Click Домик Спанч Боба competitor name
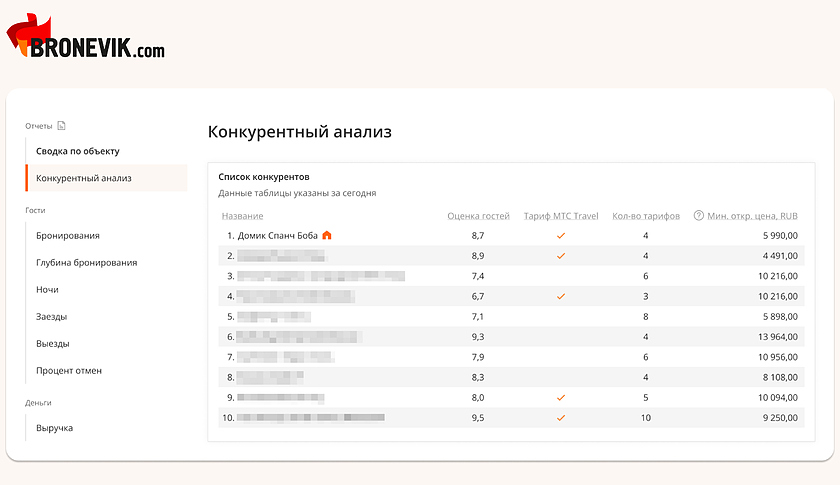This screenshot has width=840, height=485. pyautogui.click(x=278, y=236)
